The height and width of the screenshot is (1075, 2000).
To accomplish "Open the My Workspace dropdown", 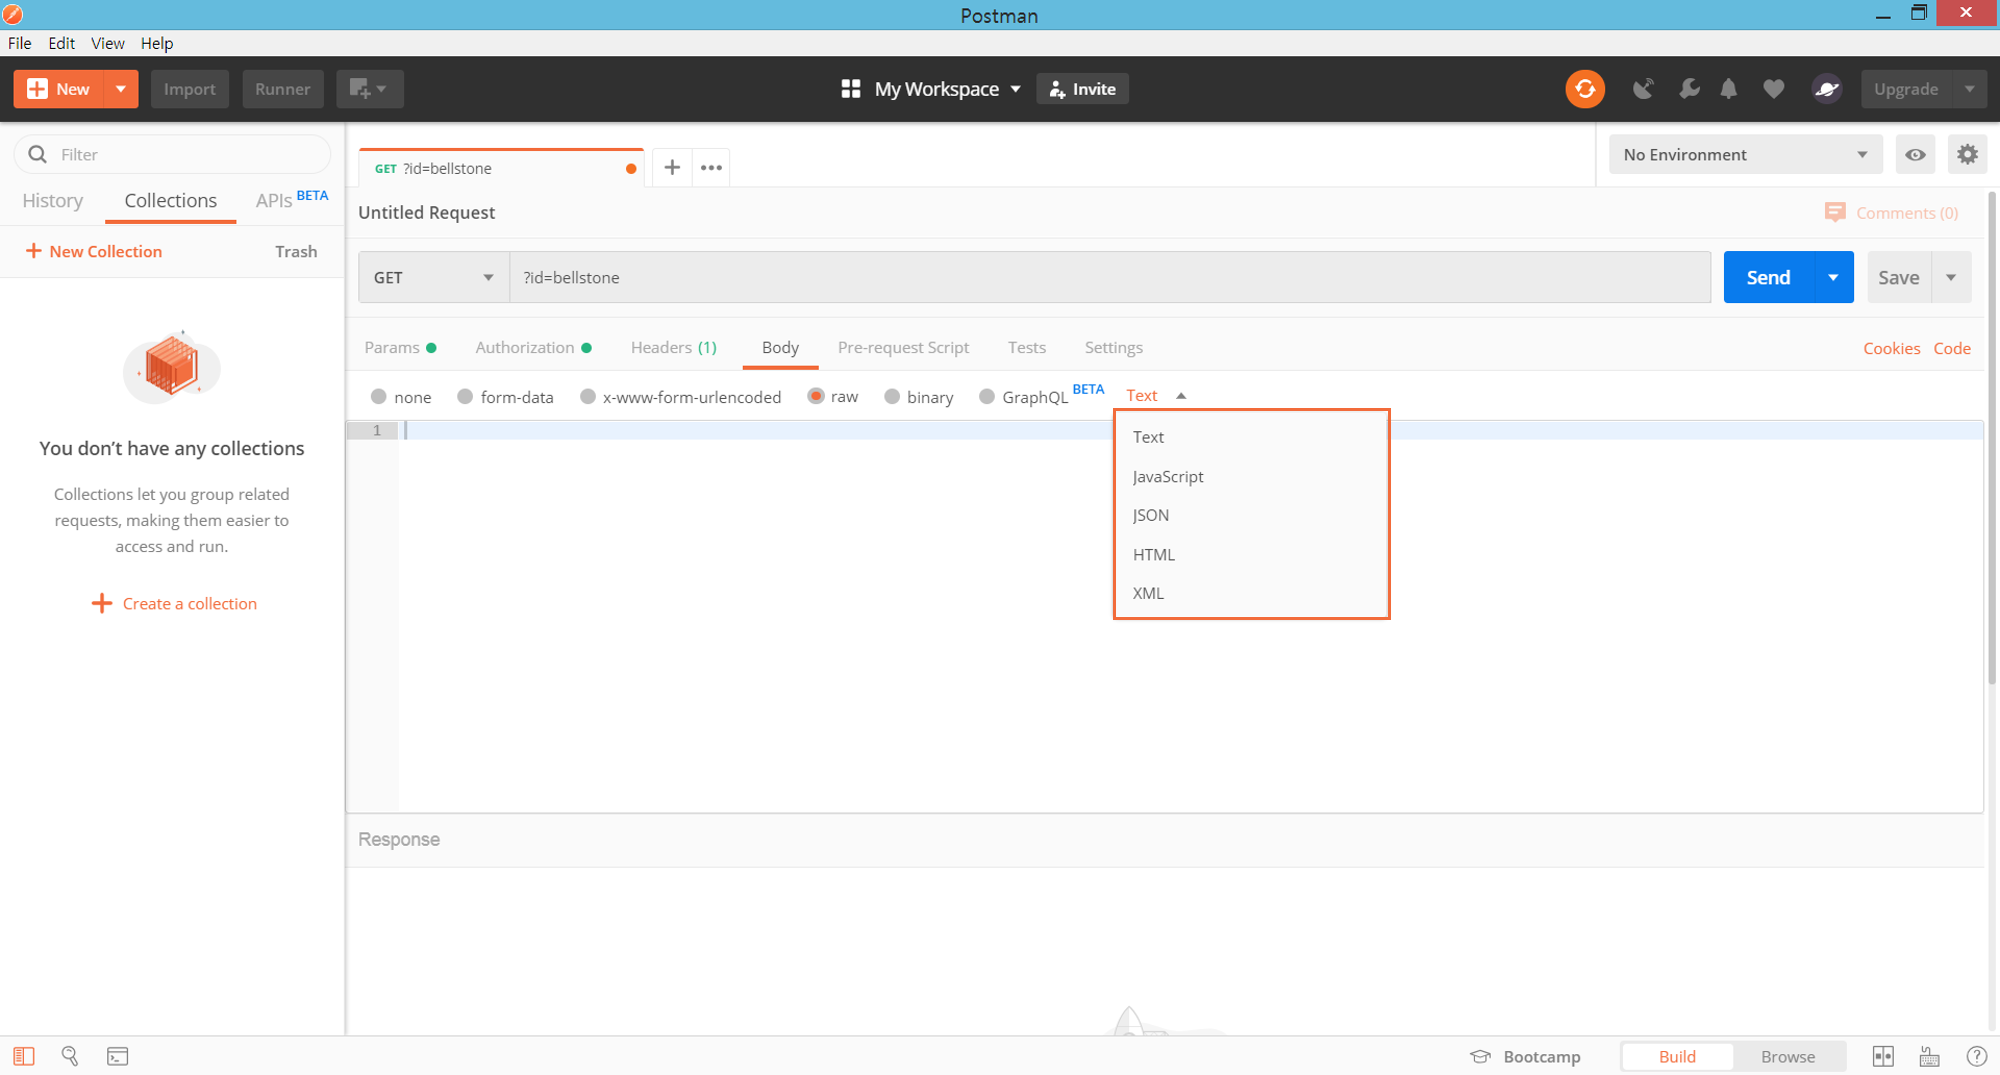I will (x=947, y=89).
